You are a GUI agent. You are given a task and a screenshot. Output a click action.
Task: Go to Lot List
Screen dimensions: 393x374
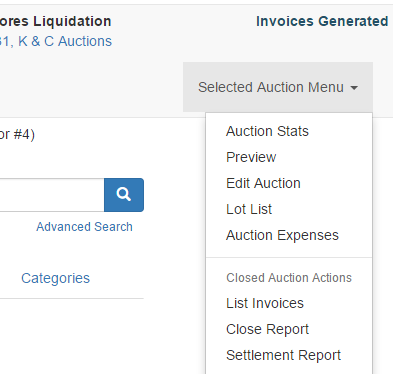click(x=249, y=209)
